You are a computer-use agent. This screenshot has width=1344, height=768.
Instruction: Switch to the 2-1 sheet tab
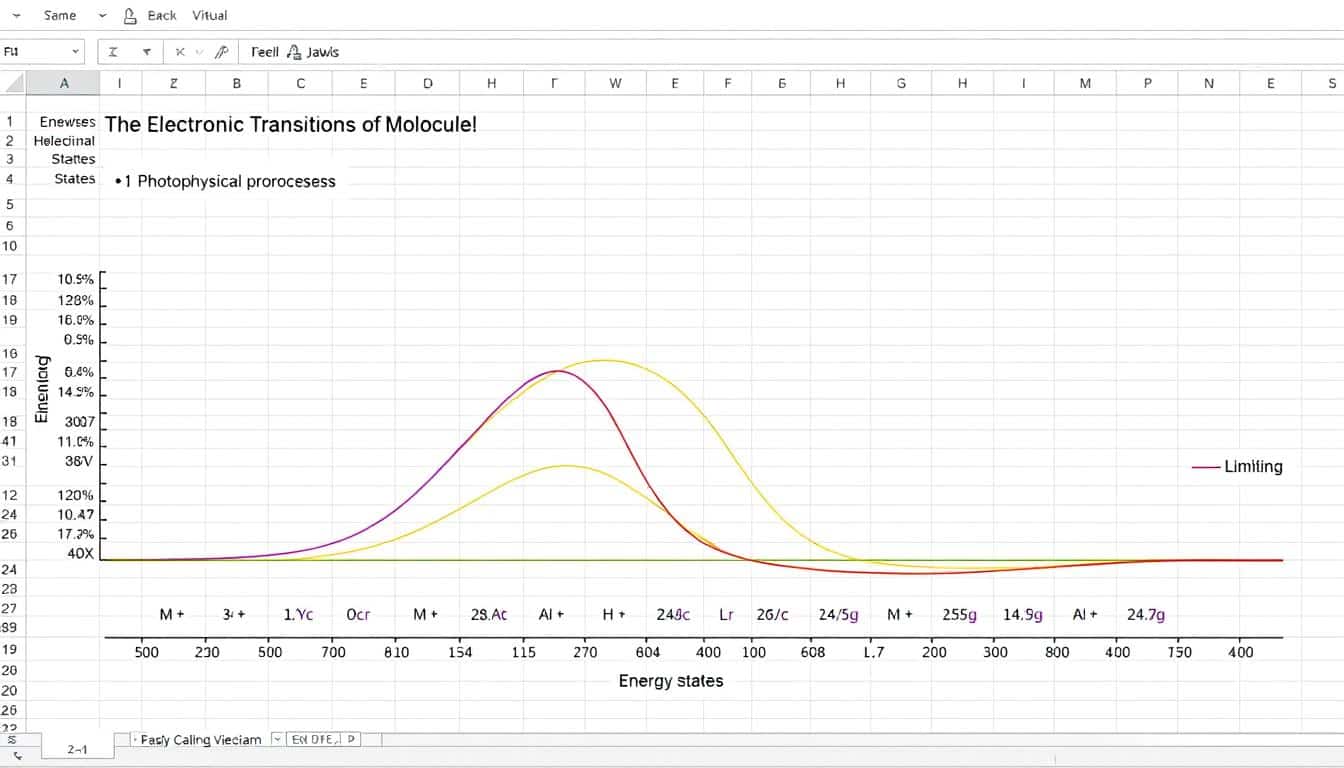click(77, 748)
